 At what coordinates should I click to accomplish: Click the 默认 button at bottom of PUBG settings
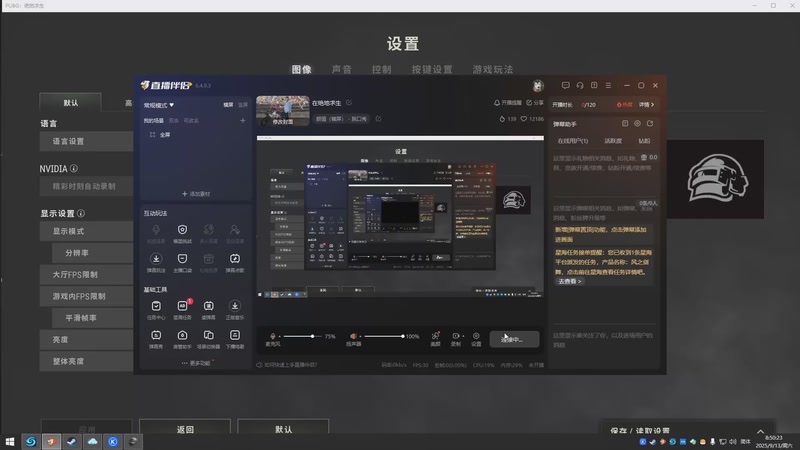click(283, 427)
